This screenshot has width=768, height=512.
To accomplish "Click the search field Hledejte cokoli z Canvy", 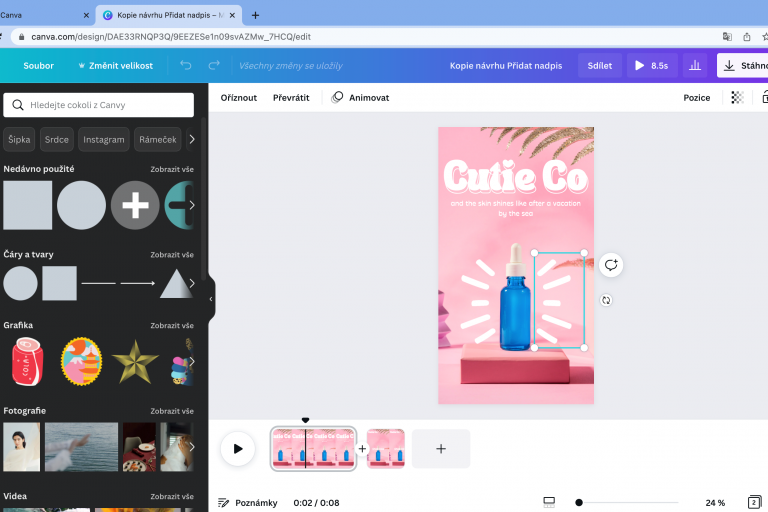I will pos(99,105).
